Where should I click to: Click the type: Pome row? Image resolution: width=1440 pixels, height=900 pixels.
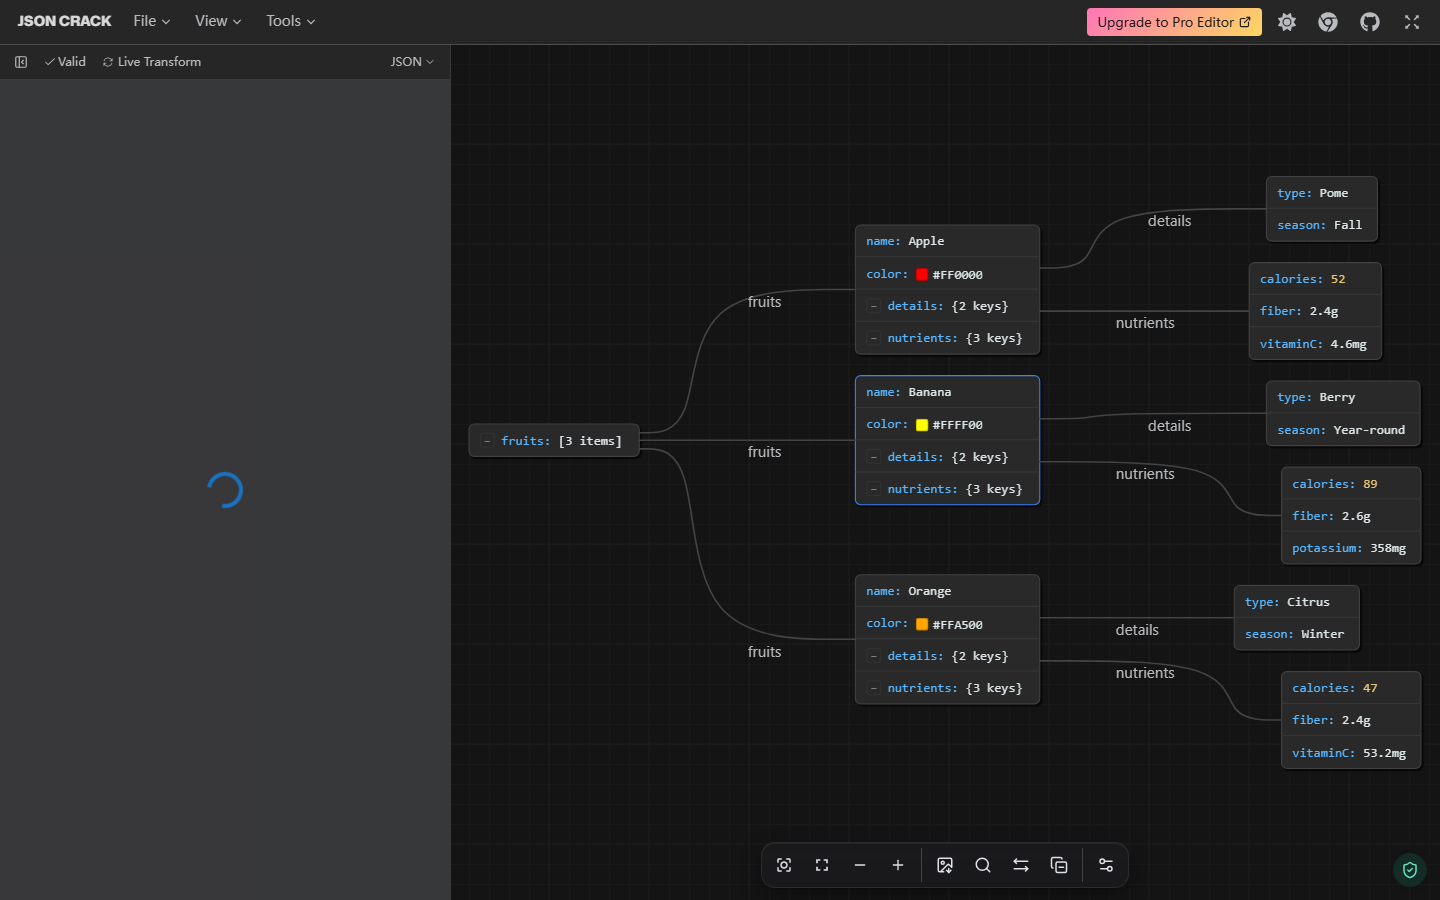coord(1322,193)
